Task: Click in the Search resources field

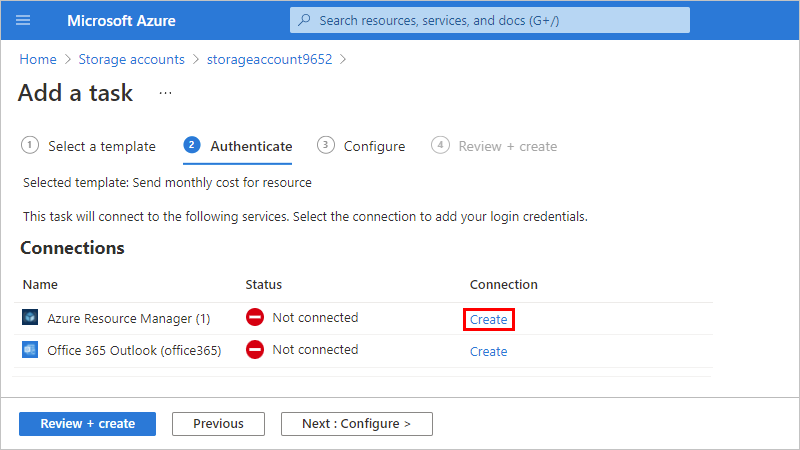Action: [490, 20]
